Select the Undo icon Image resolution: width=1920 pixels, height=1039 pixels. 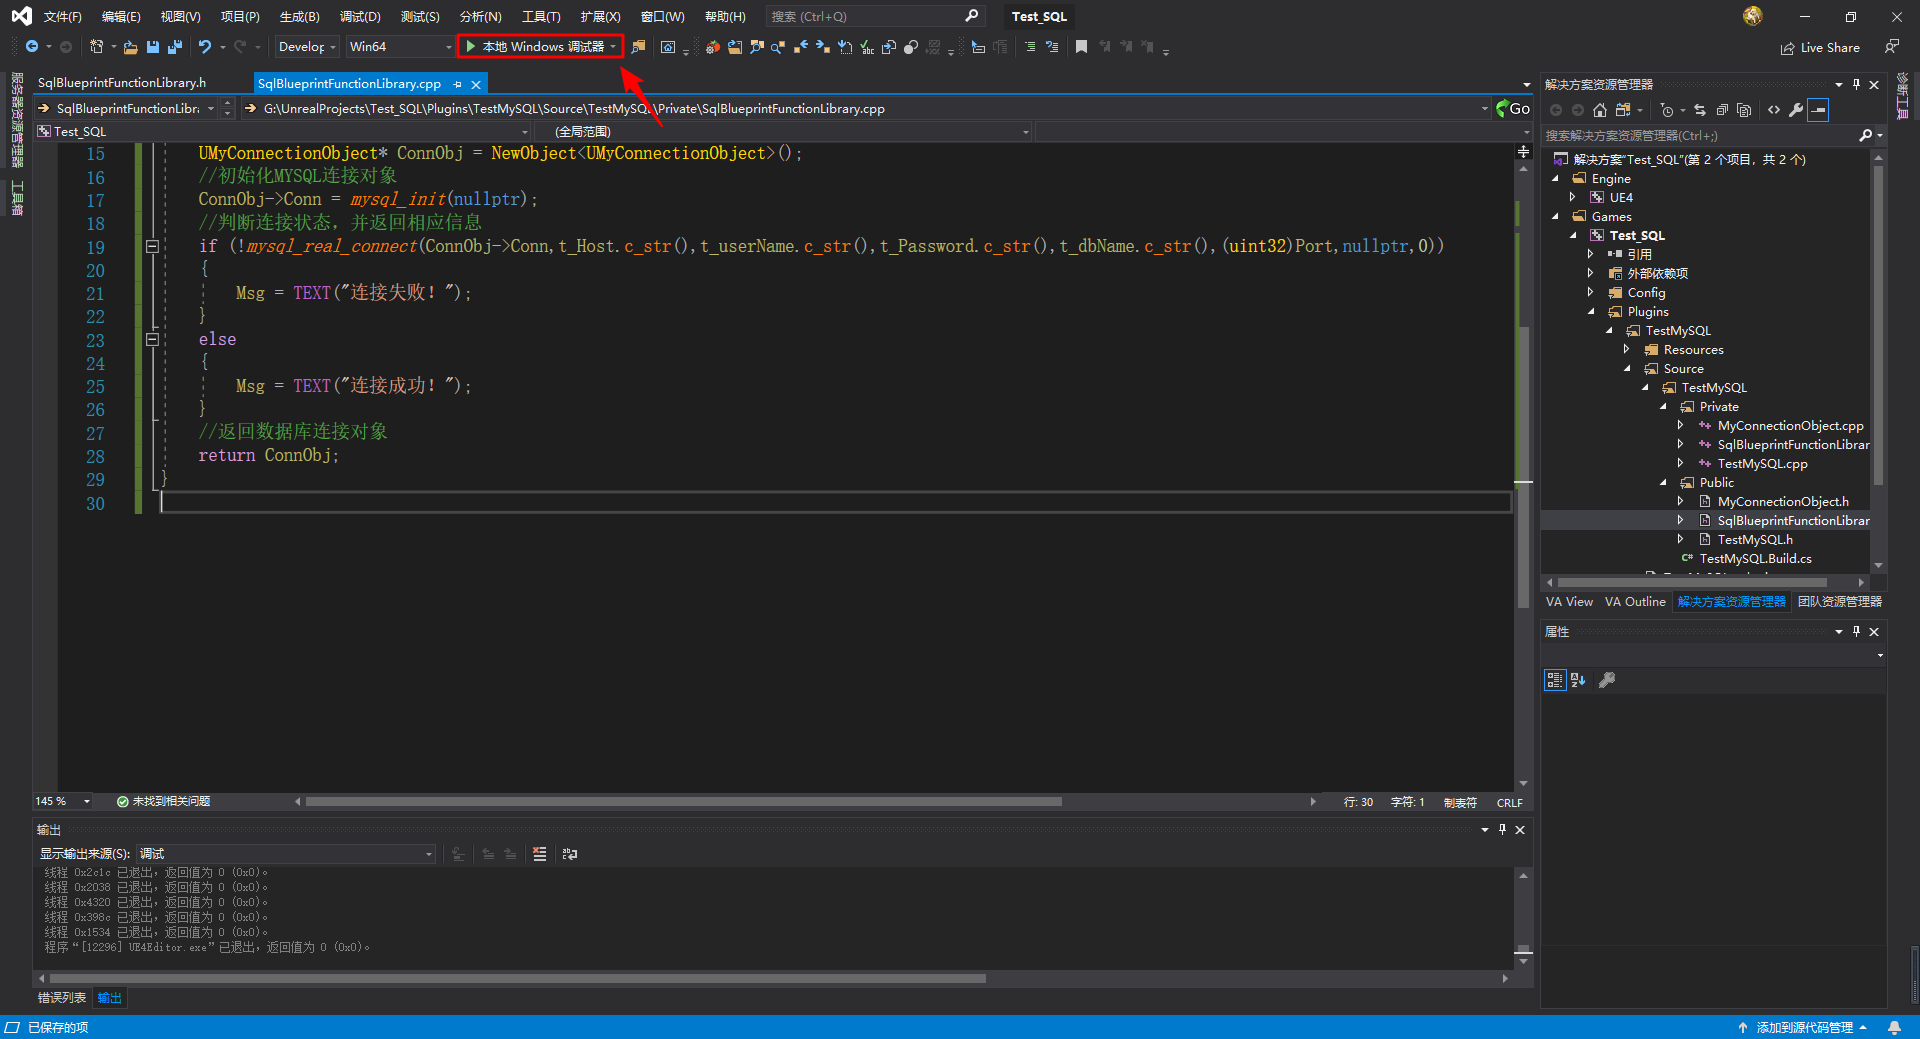pyautogui.click(x=206, y=46)
